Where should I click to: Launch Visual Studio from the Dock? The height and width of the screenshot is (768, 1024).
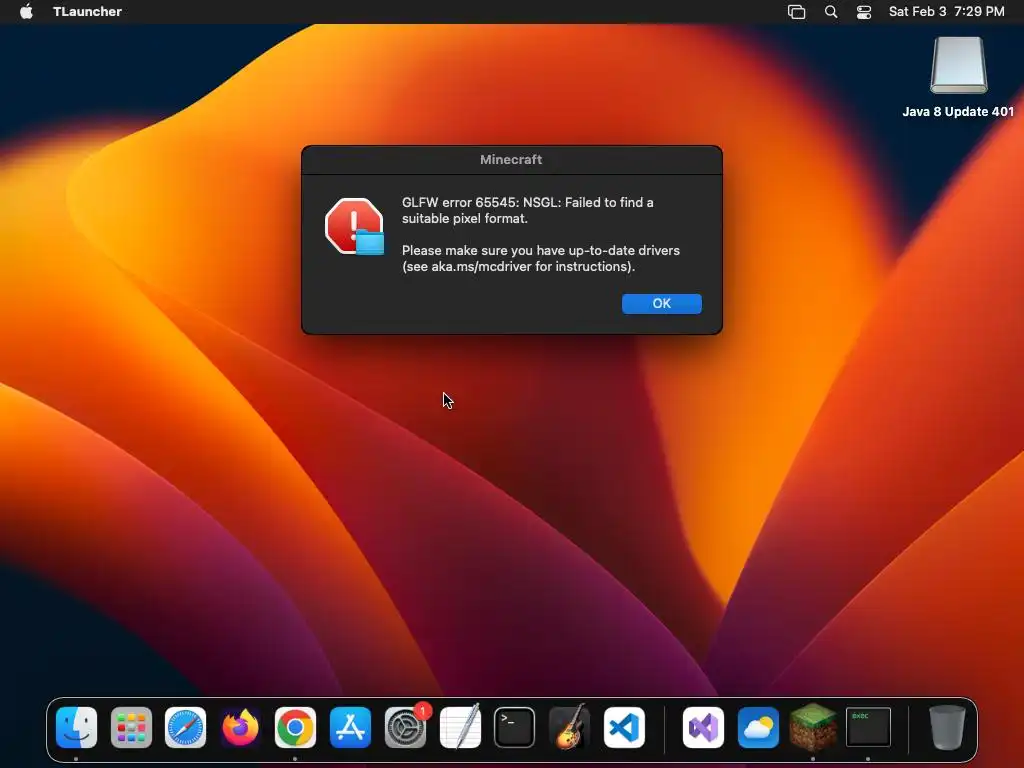coord(703,728)
